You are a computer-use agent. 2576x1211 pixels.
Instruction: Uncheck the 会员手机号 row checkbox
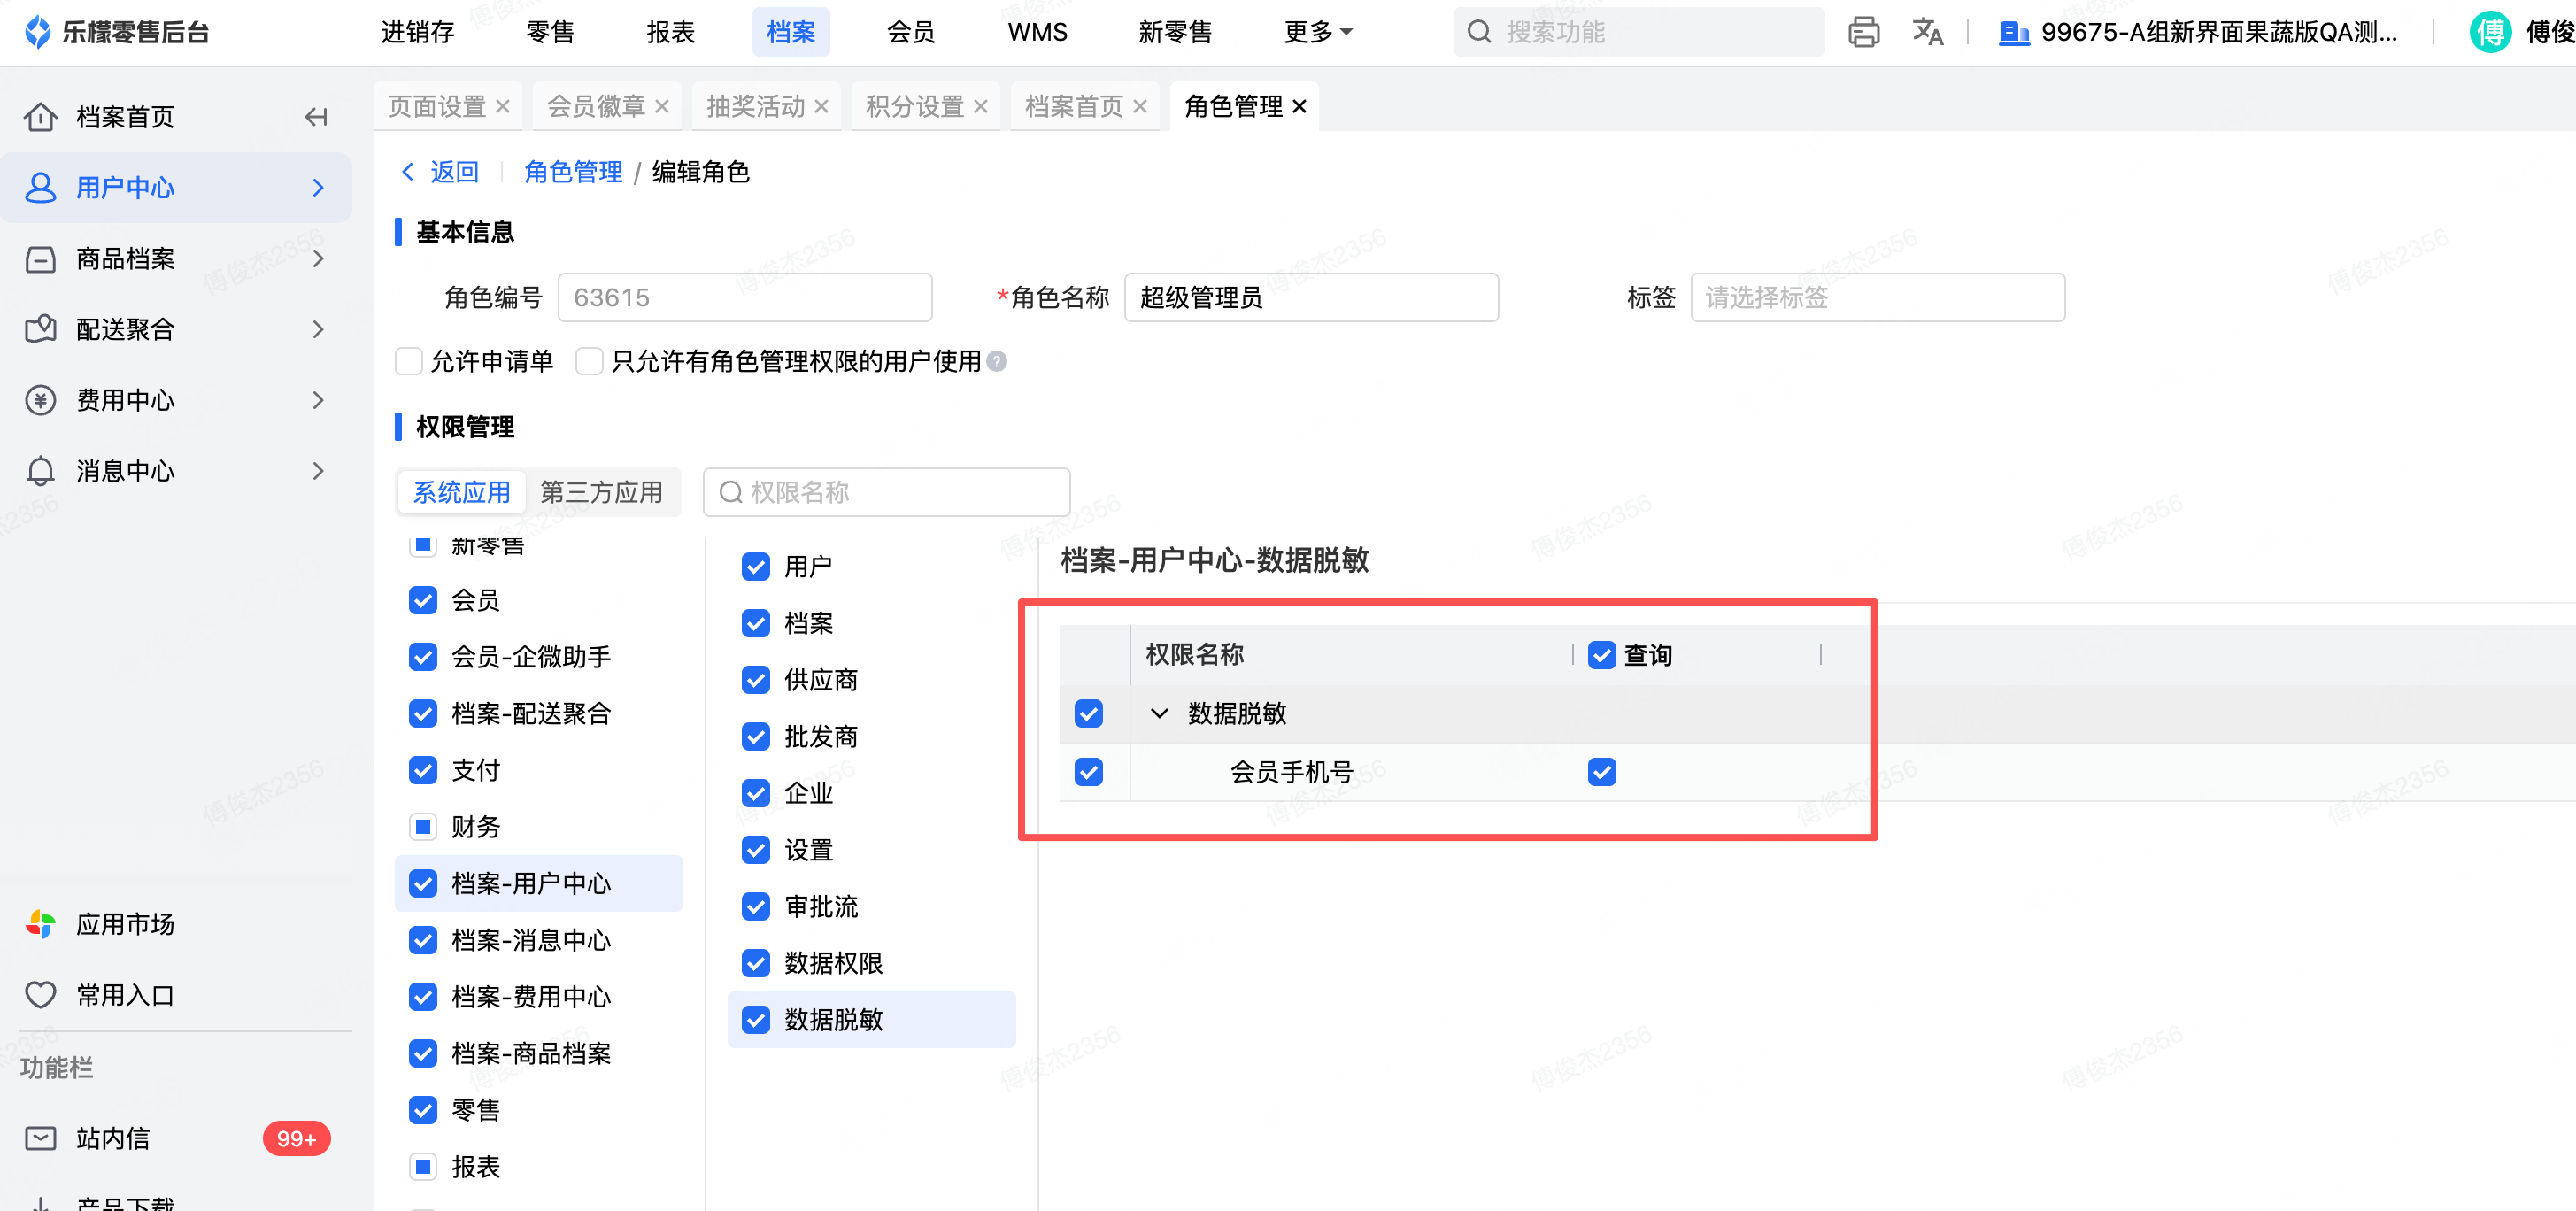pyautogui.click(x=1088, y=772)
